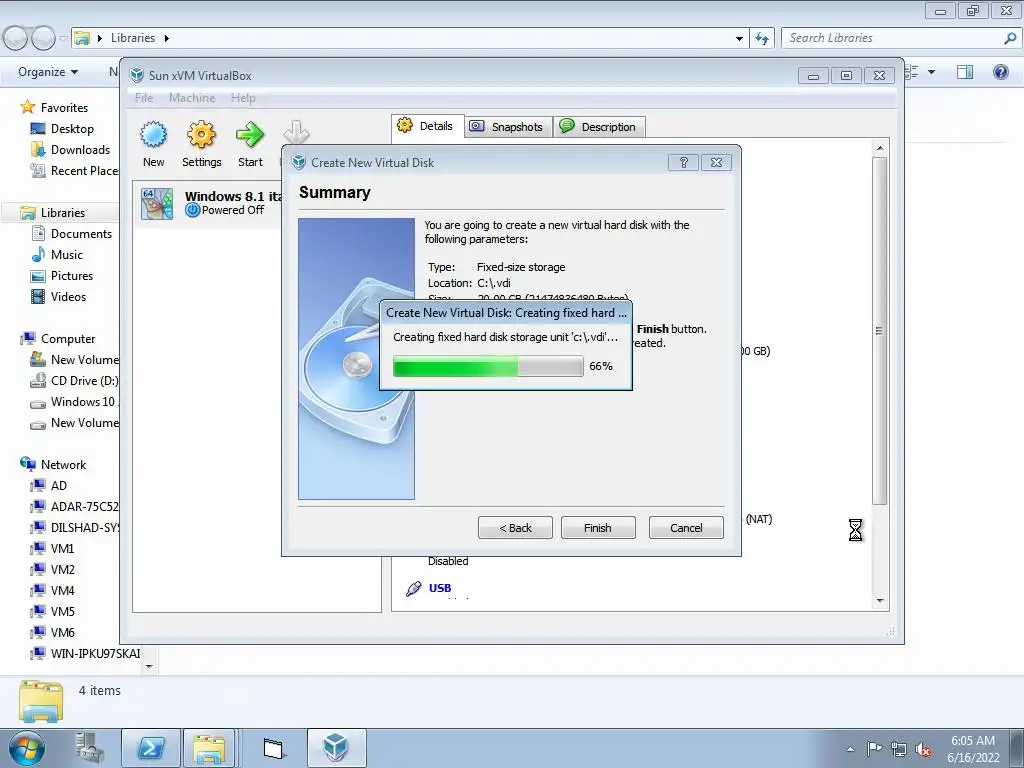Open the USB details link

[x=440, y=588]
